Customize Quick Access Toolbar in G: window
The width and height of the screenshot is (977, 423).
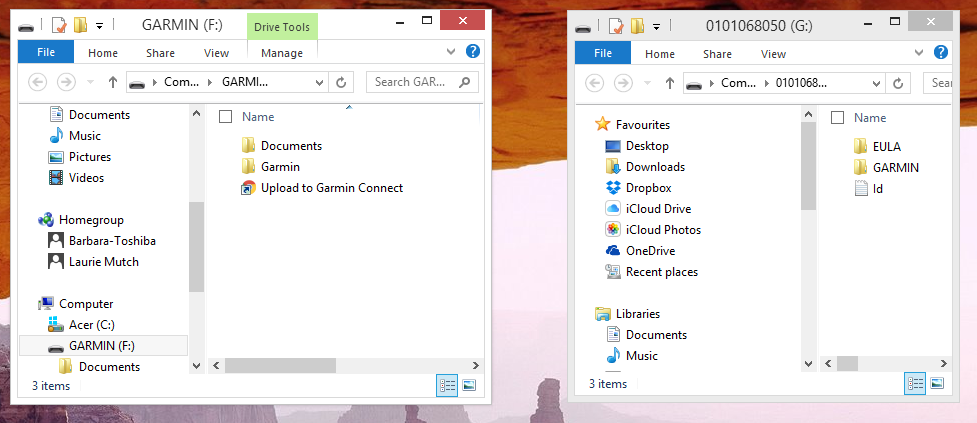[655, 26]
